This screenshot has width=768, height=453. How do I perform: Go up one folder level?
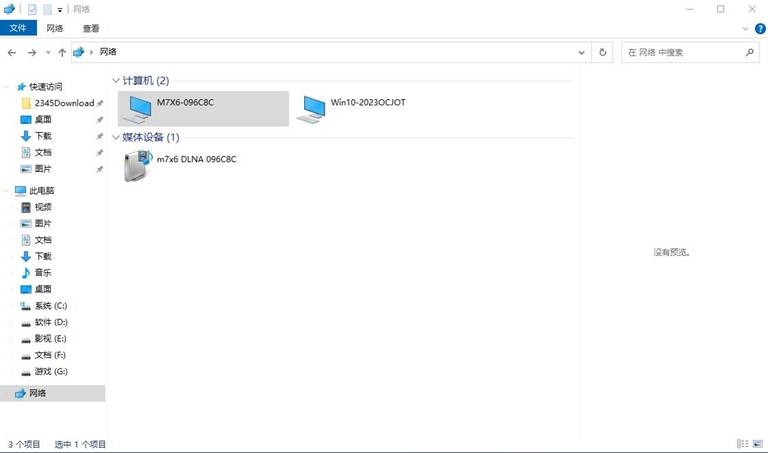click(x=62, y=52)
